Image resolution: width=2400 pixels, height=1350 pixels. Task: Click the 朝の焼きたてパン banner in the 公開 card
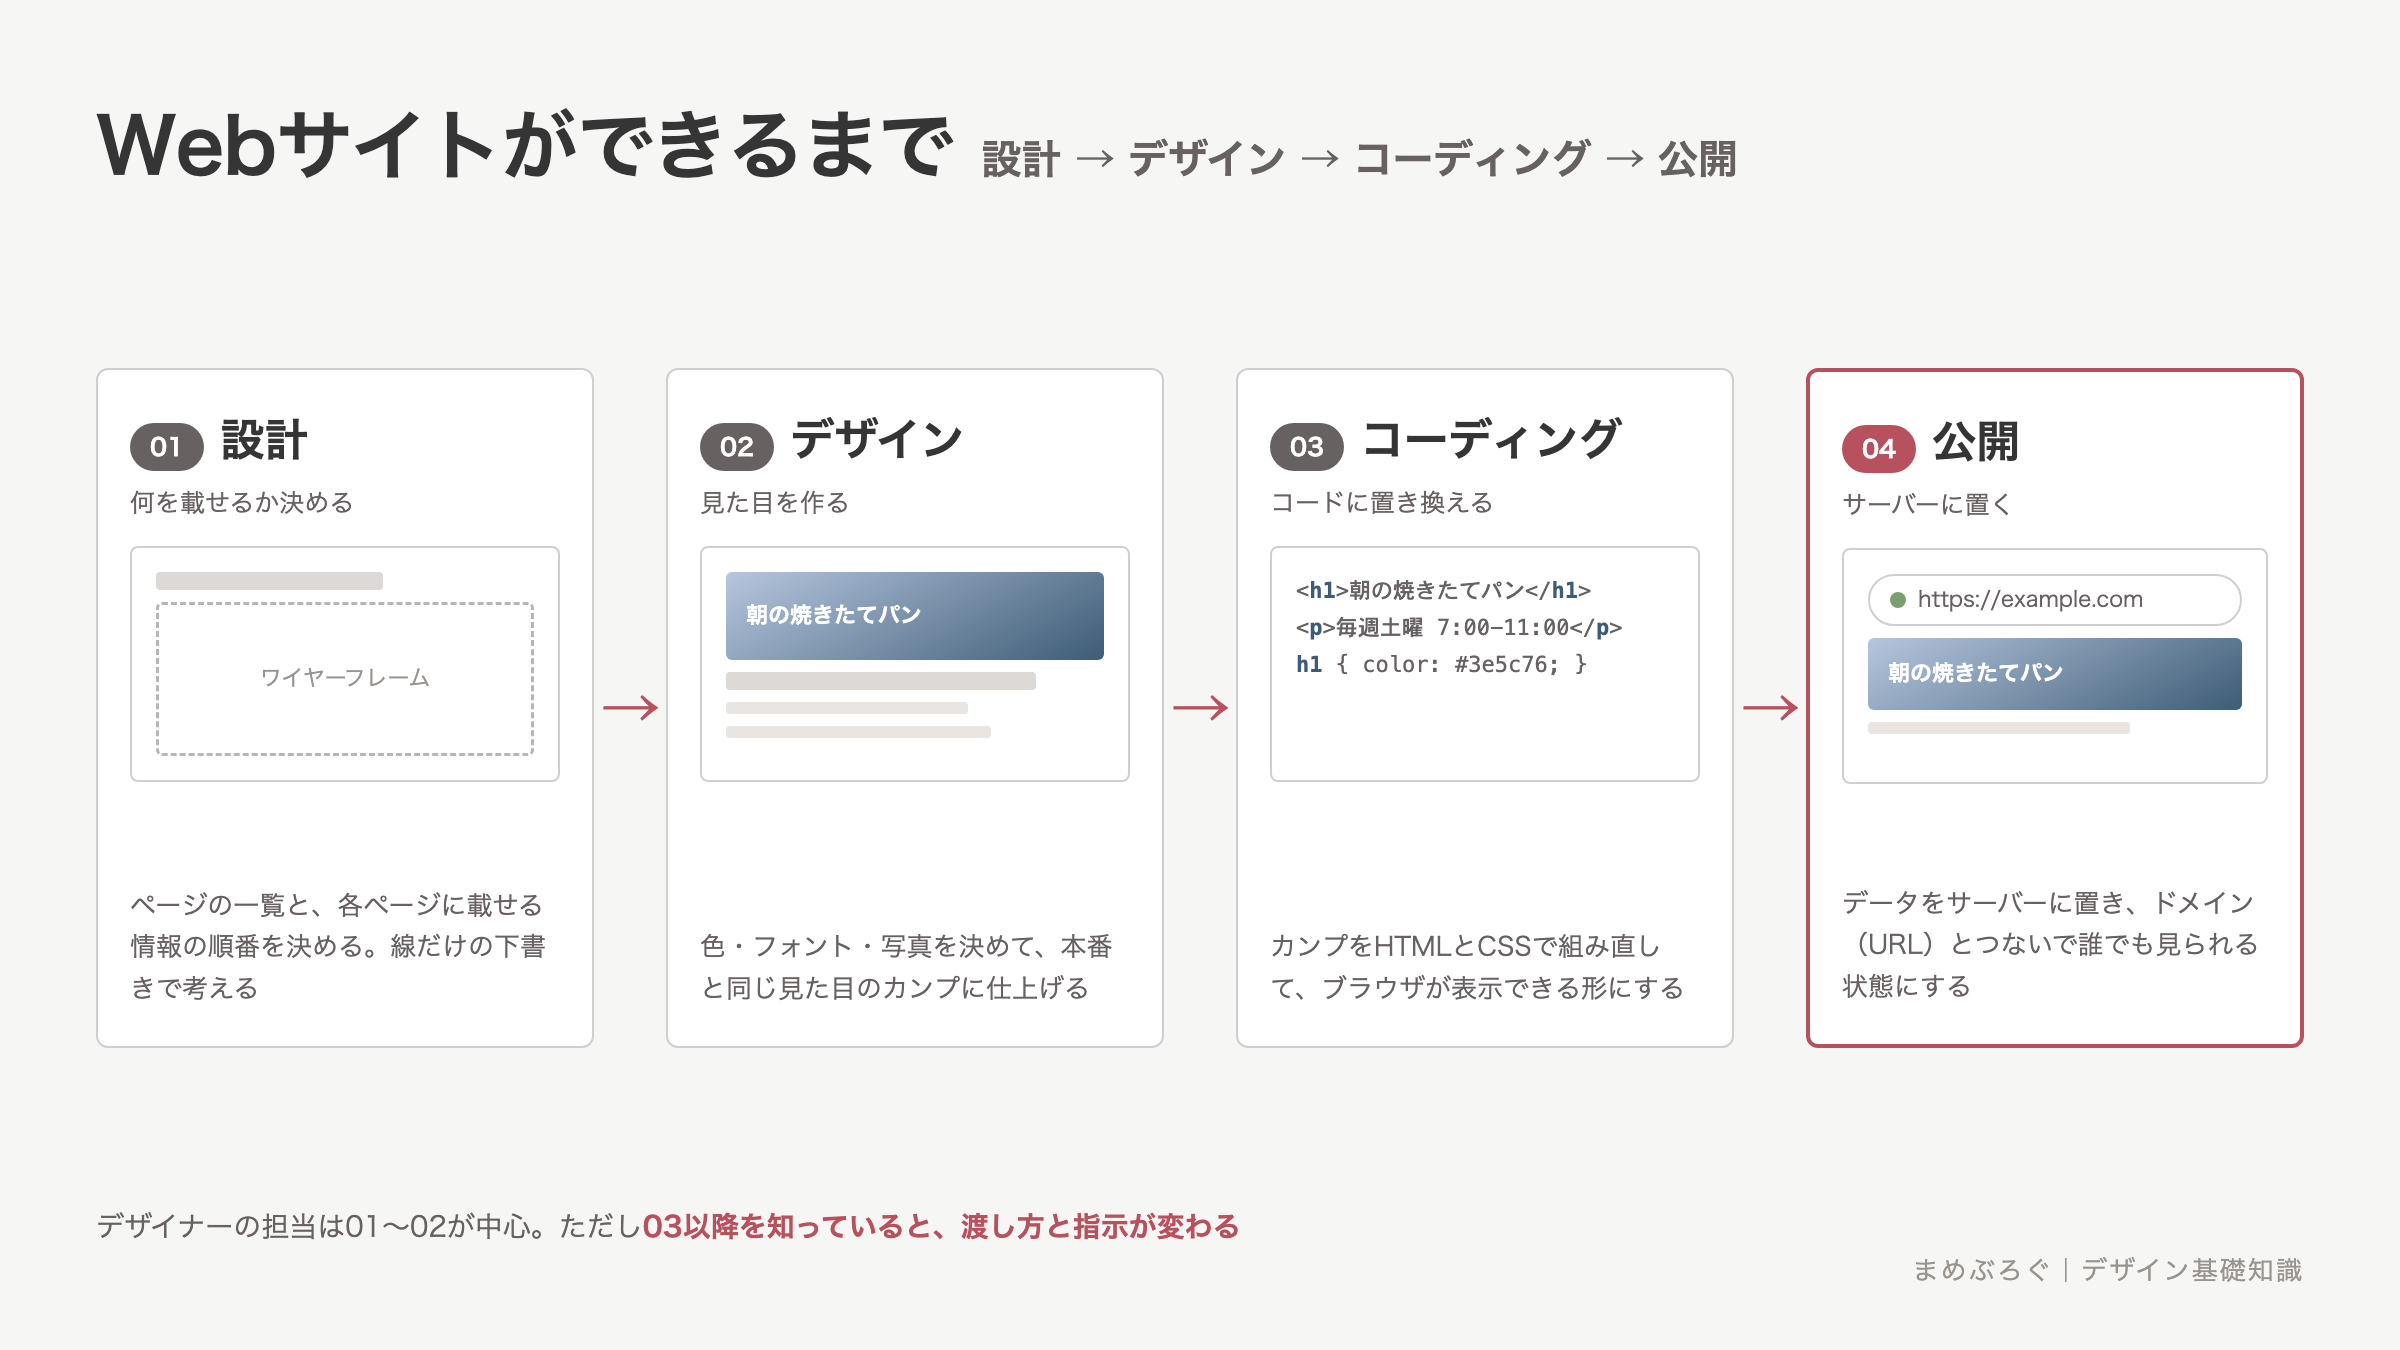(x=2054, y=673)
